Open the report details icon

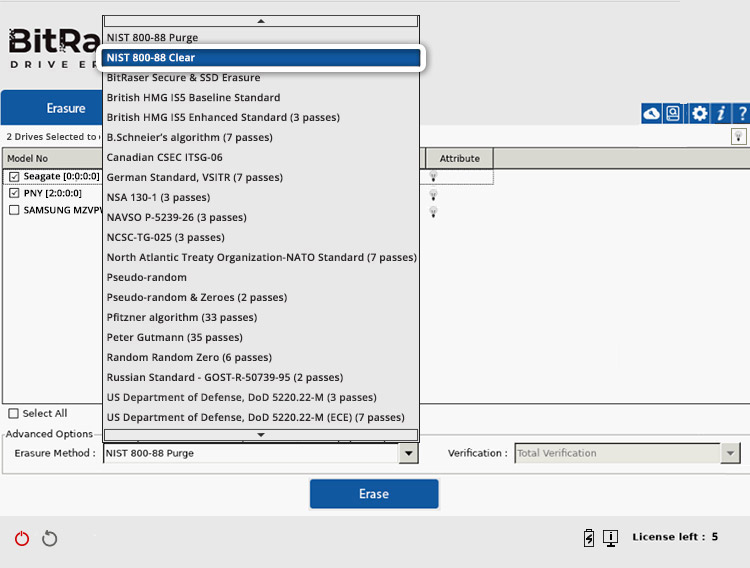click(673, 113)
